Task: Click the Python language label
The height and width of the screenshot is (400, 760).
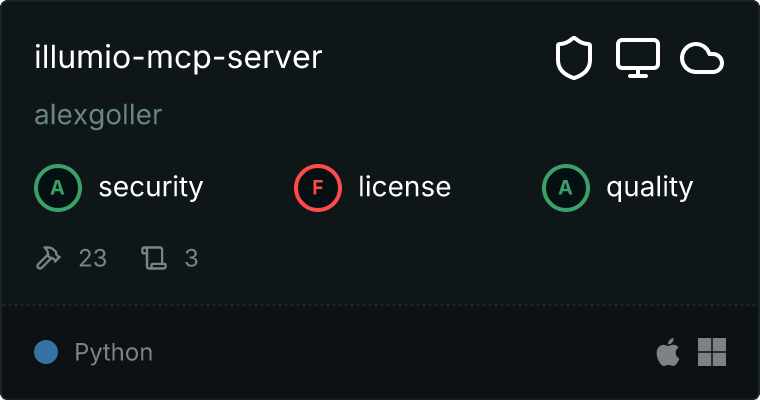Action: pyautogui.click(x=113, y=352)
